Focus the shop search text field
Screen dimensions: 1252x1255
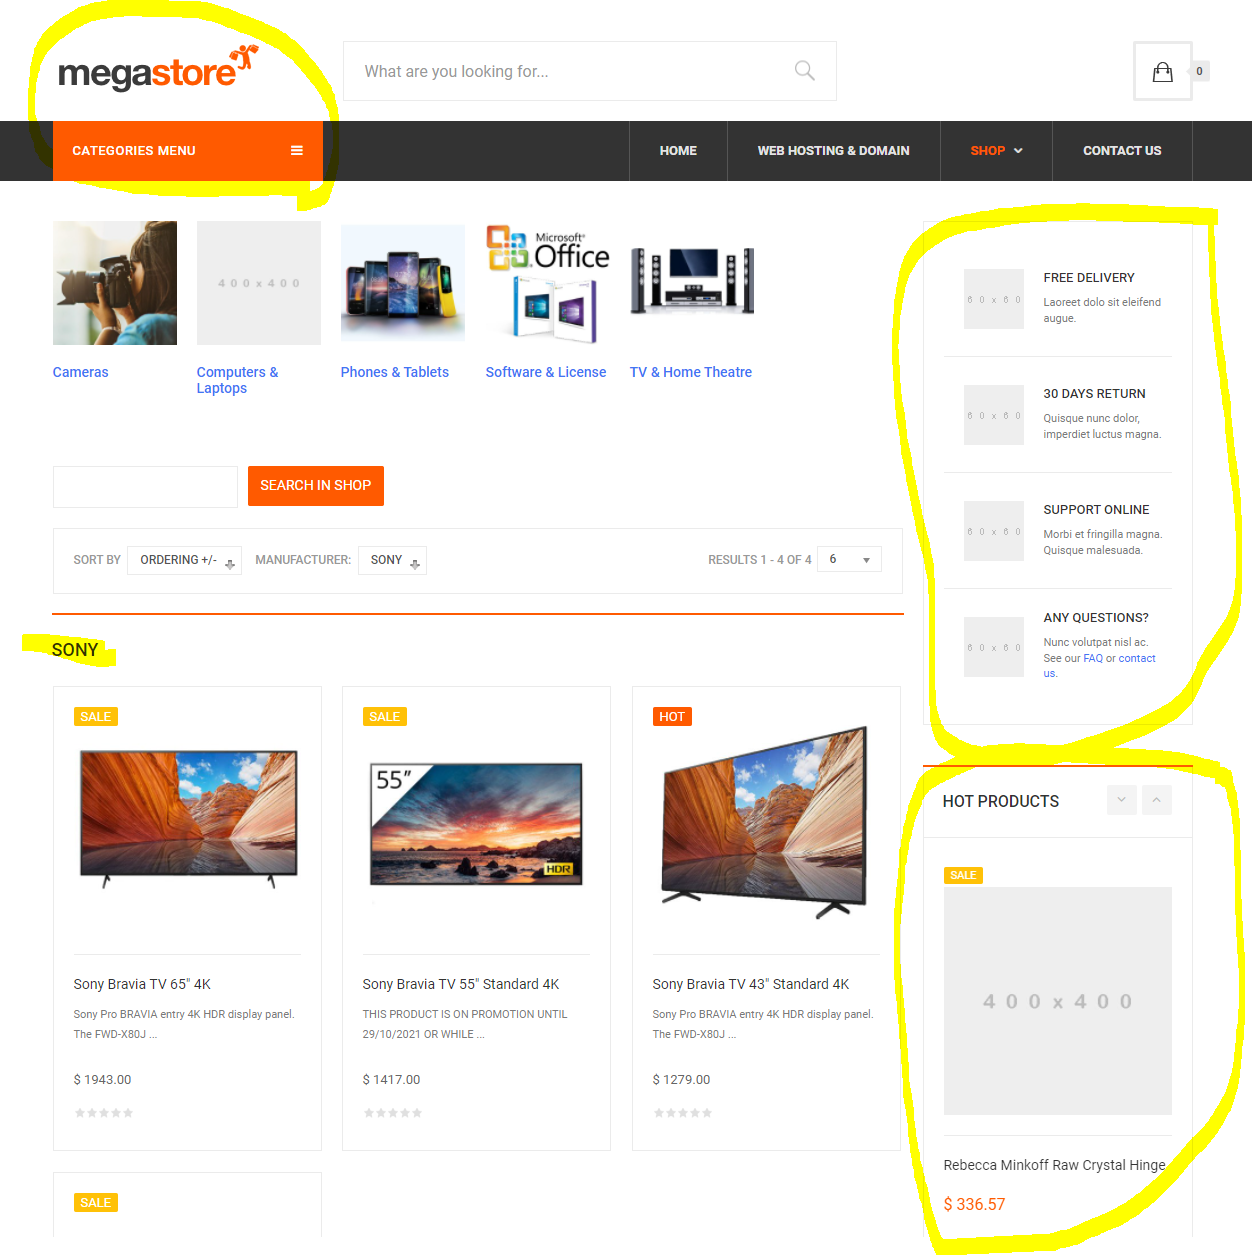tap(145, 486)
